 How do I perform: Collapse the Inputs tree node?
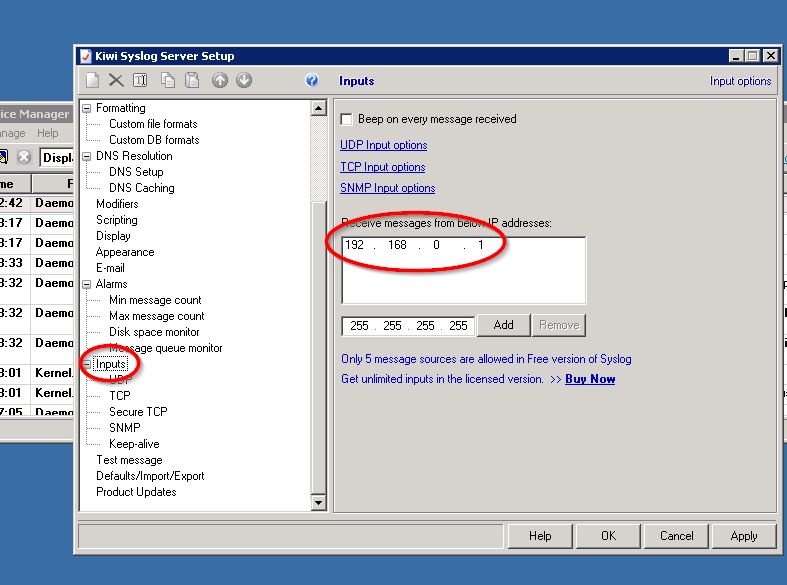(x=87, y=364)
